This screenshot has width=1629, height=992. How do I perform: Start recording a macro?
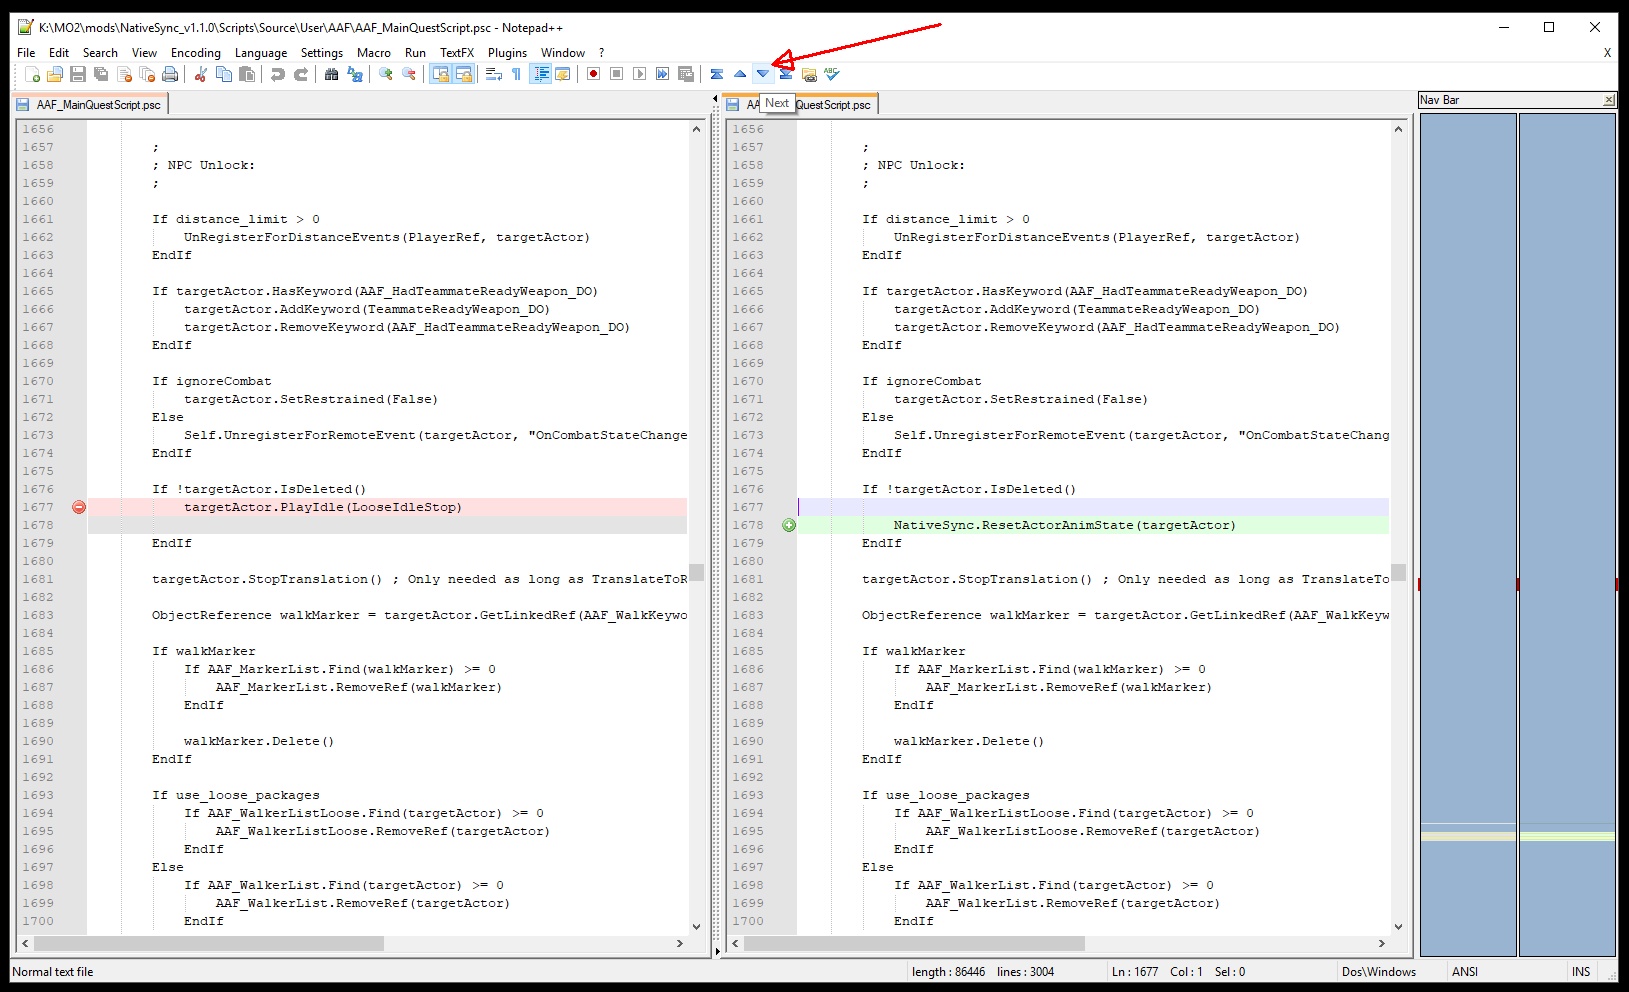(x=593, y=73)
